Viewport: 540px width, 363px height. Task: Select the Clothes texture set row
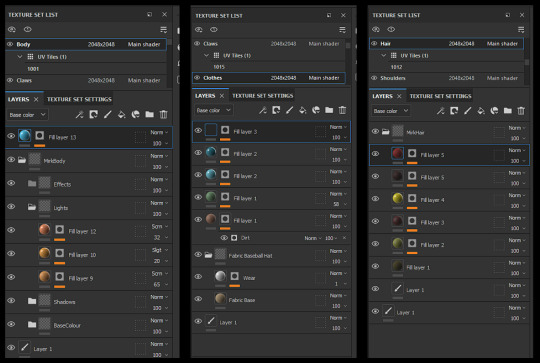pyautogui.click(x=269, y=78)
